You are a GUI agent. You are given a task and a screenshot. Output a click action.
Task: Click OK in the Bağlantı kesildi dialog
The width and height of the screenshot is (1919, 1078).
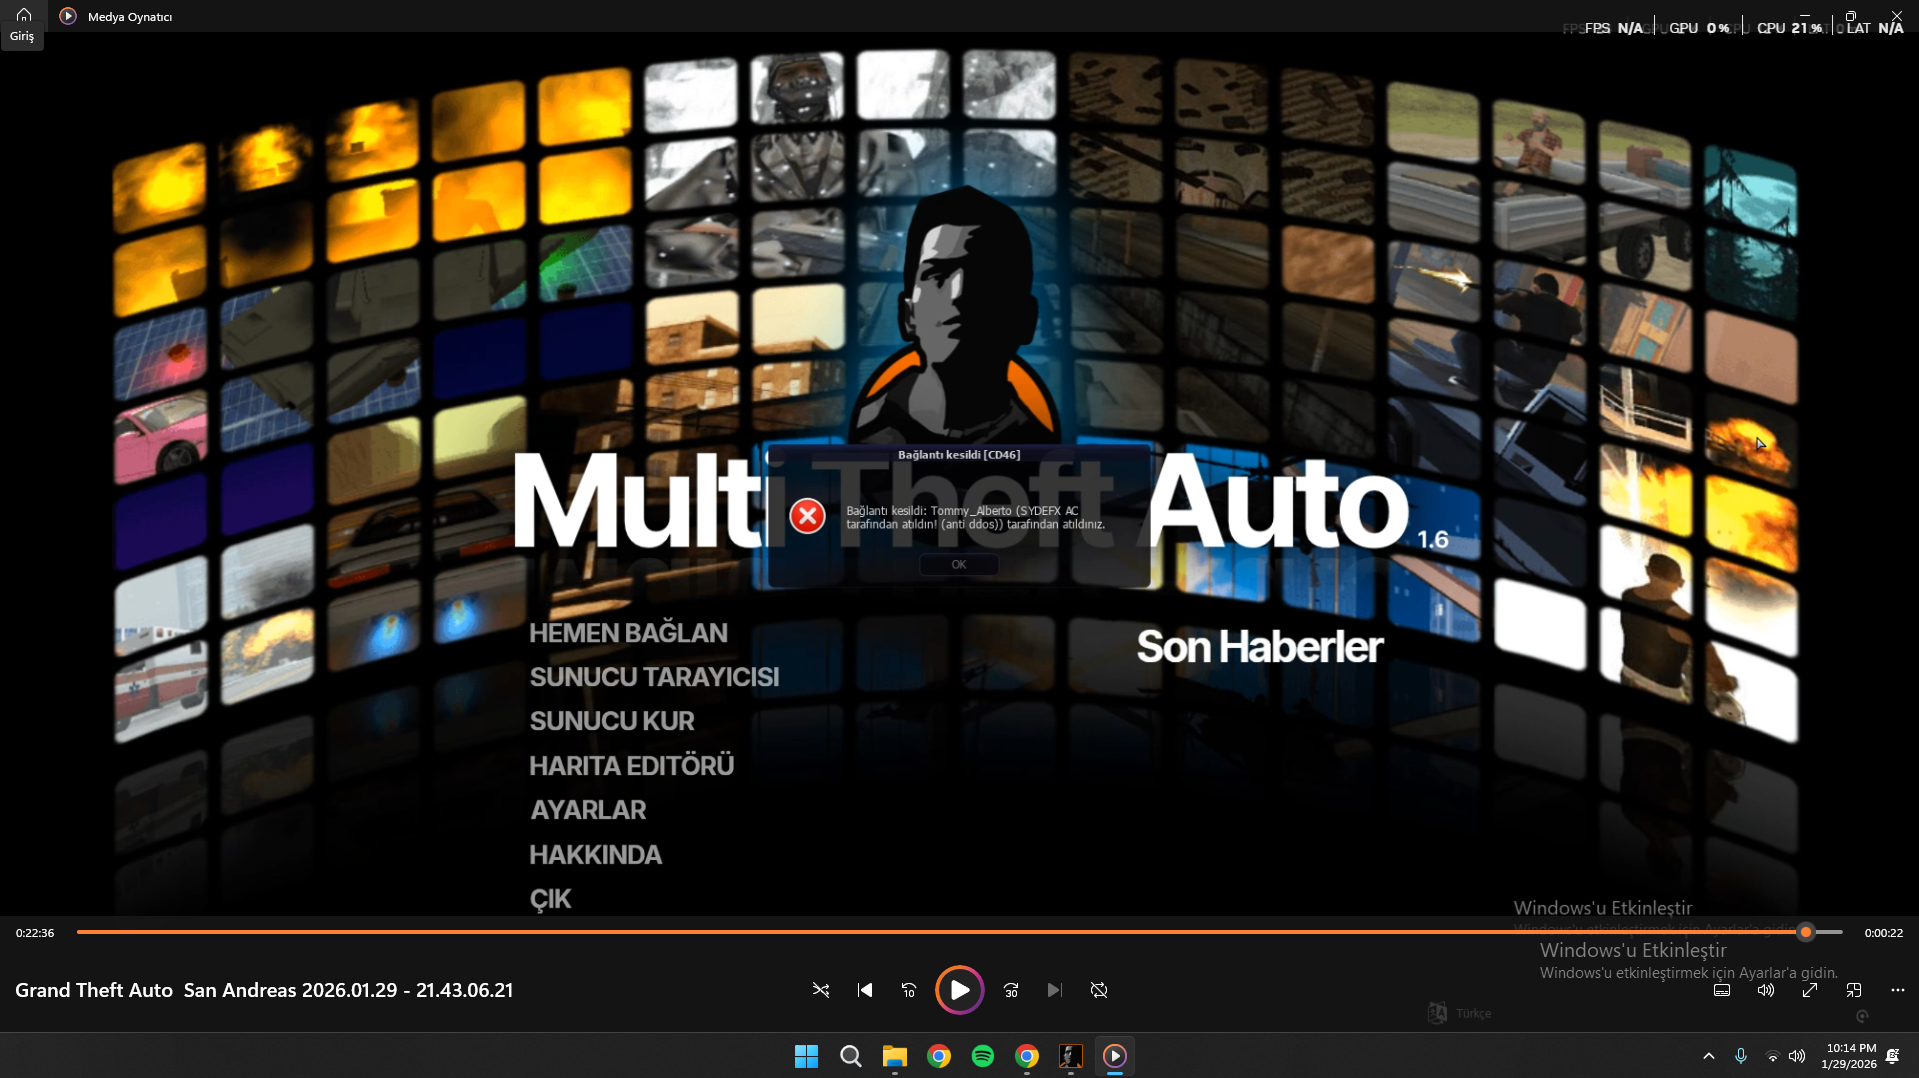coord(959,565)
